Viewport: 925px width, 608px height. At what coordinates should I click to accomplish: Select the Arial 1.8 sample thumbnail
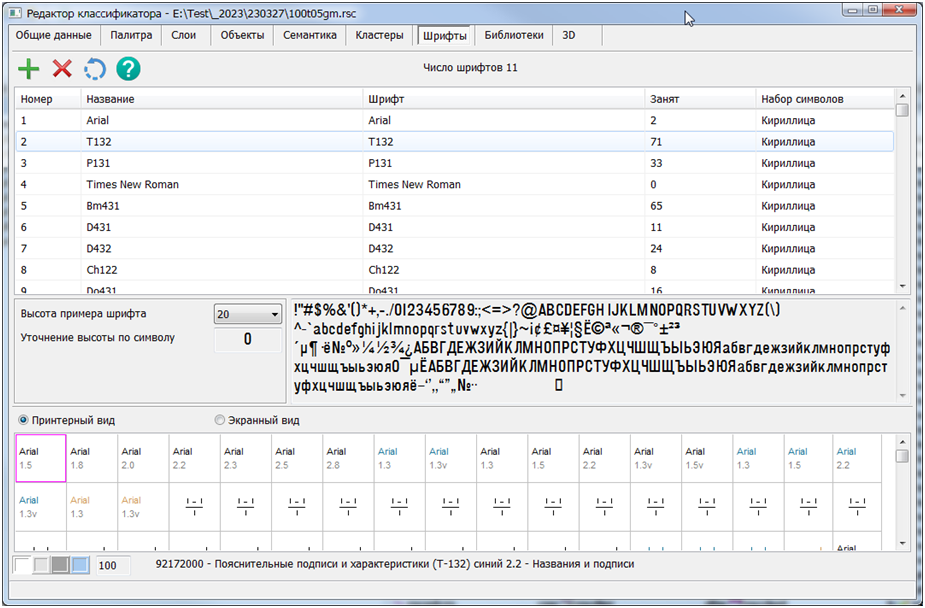pos(93,459)
